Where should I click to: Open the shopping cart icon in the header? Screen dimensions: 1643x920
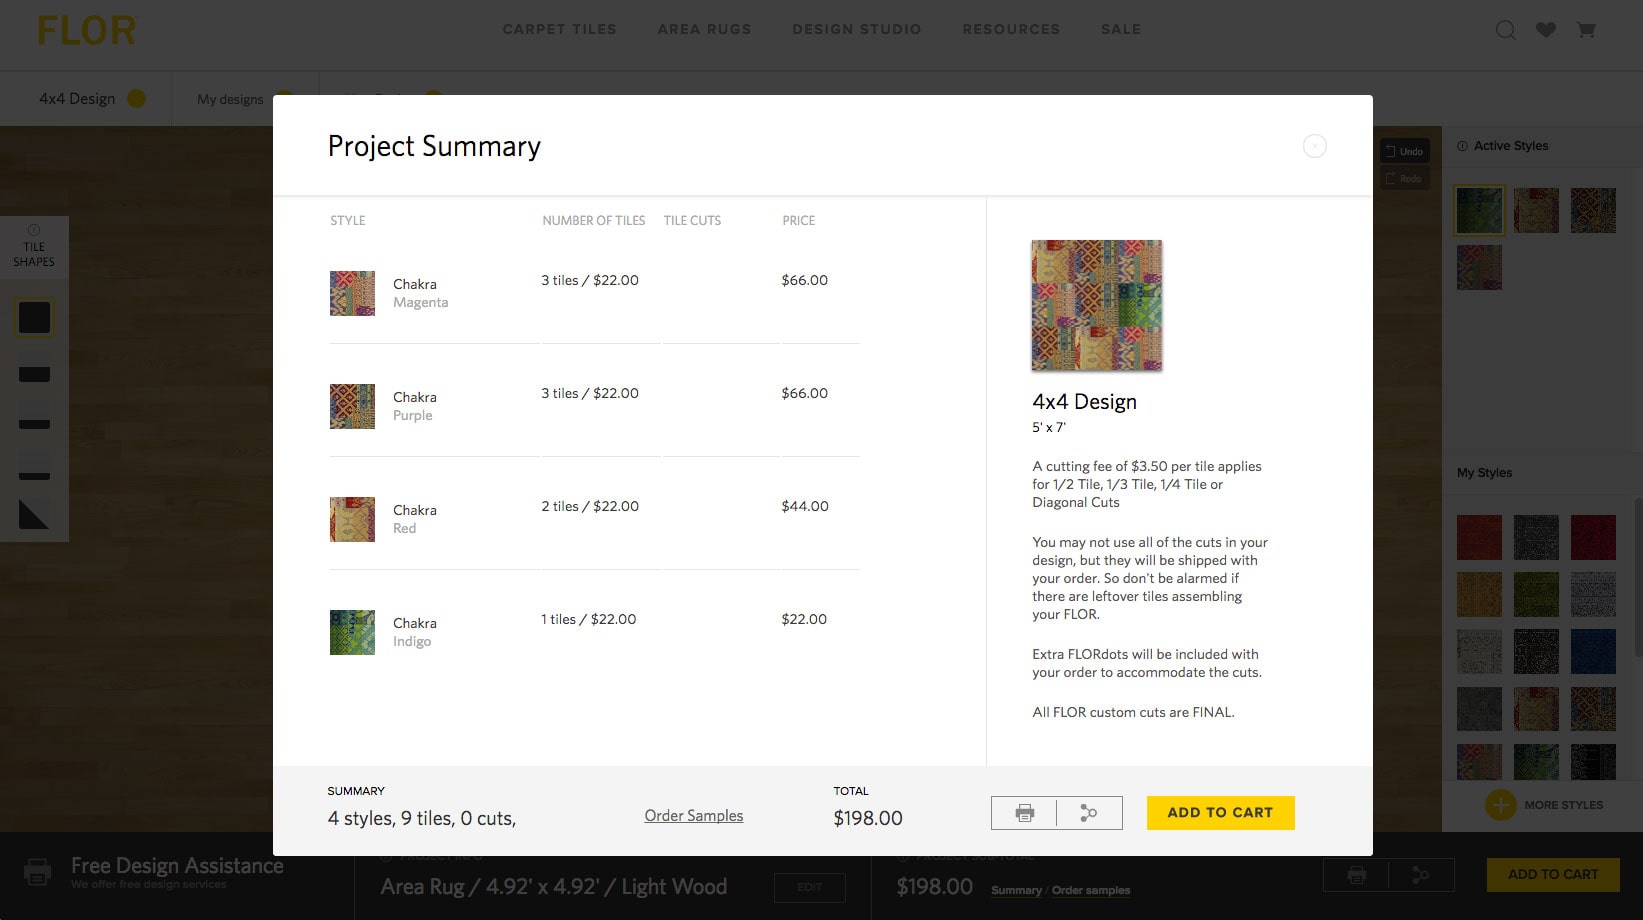click(x=1586, y=30)
